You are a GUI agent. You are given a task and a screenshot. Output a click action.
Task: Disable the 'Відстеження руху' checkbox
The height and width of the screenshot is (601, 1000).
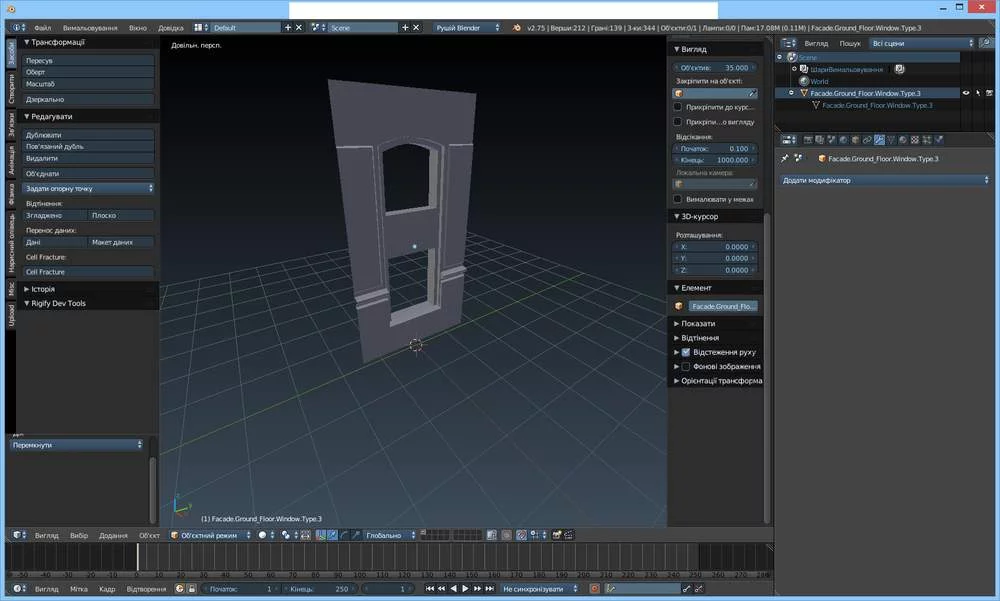pos(686,352)
